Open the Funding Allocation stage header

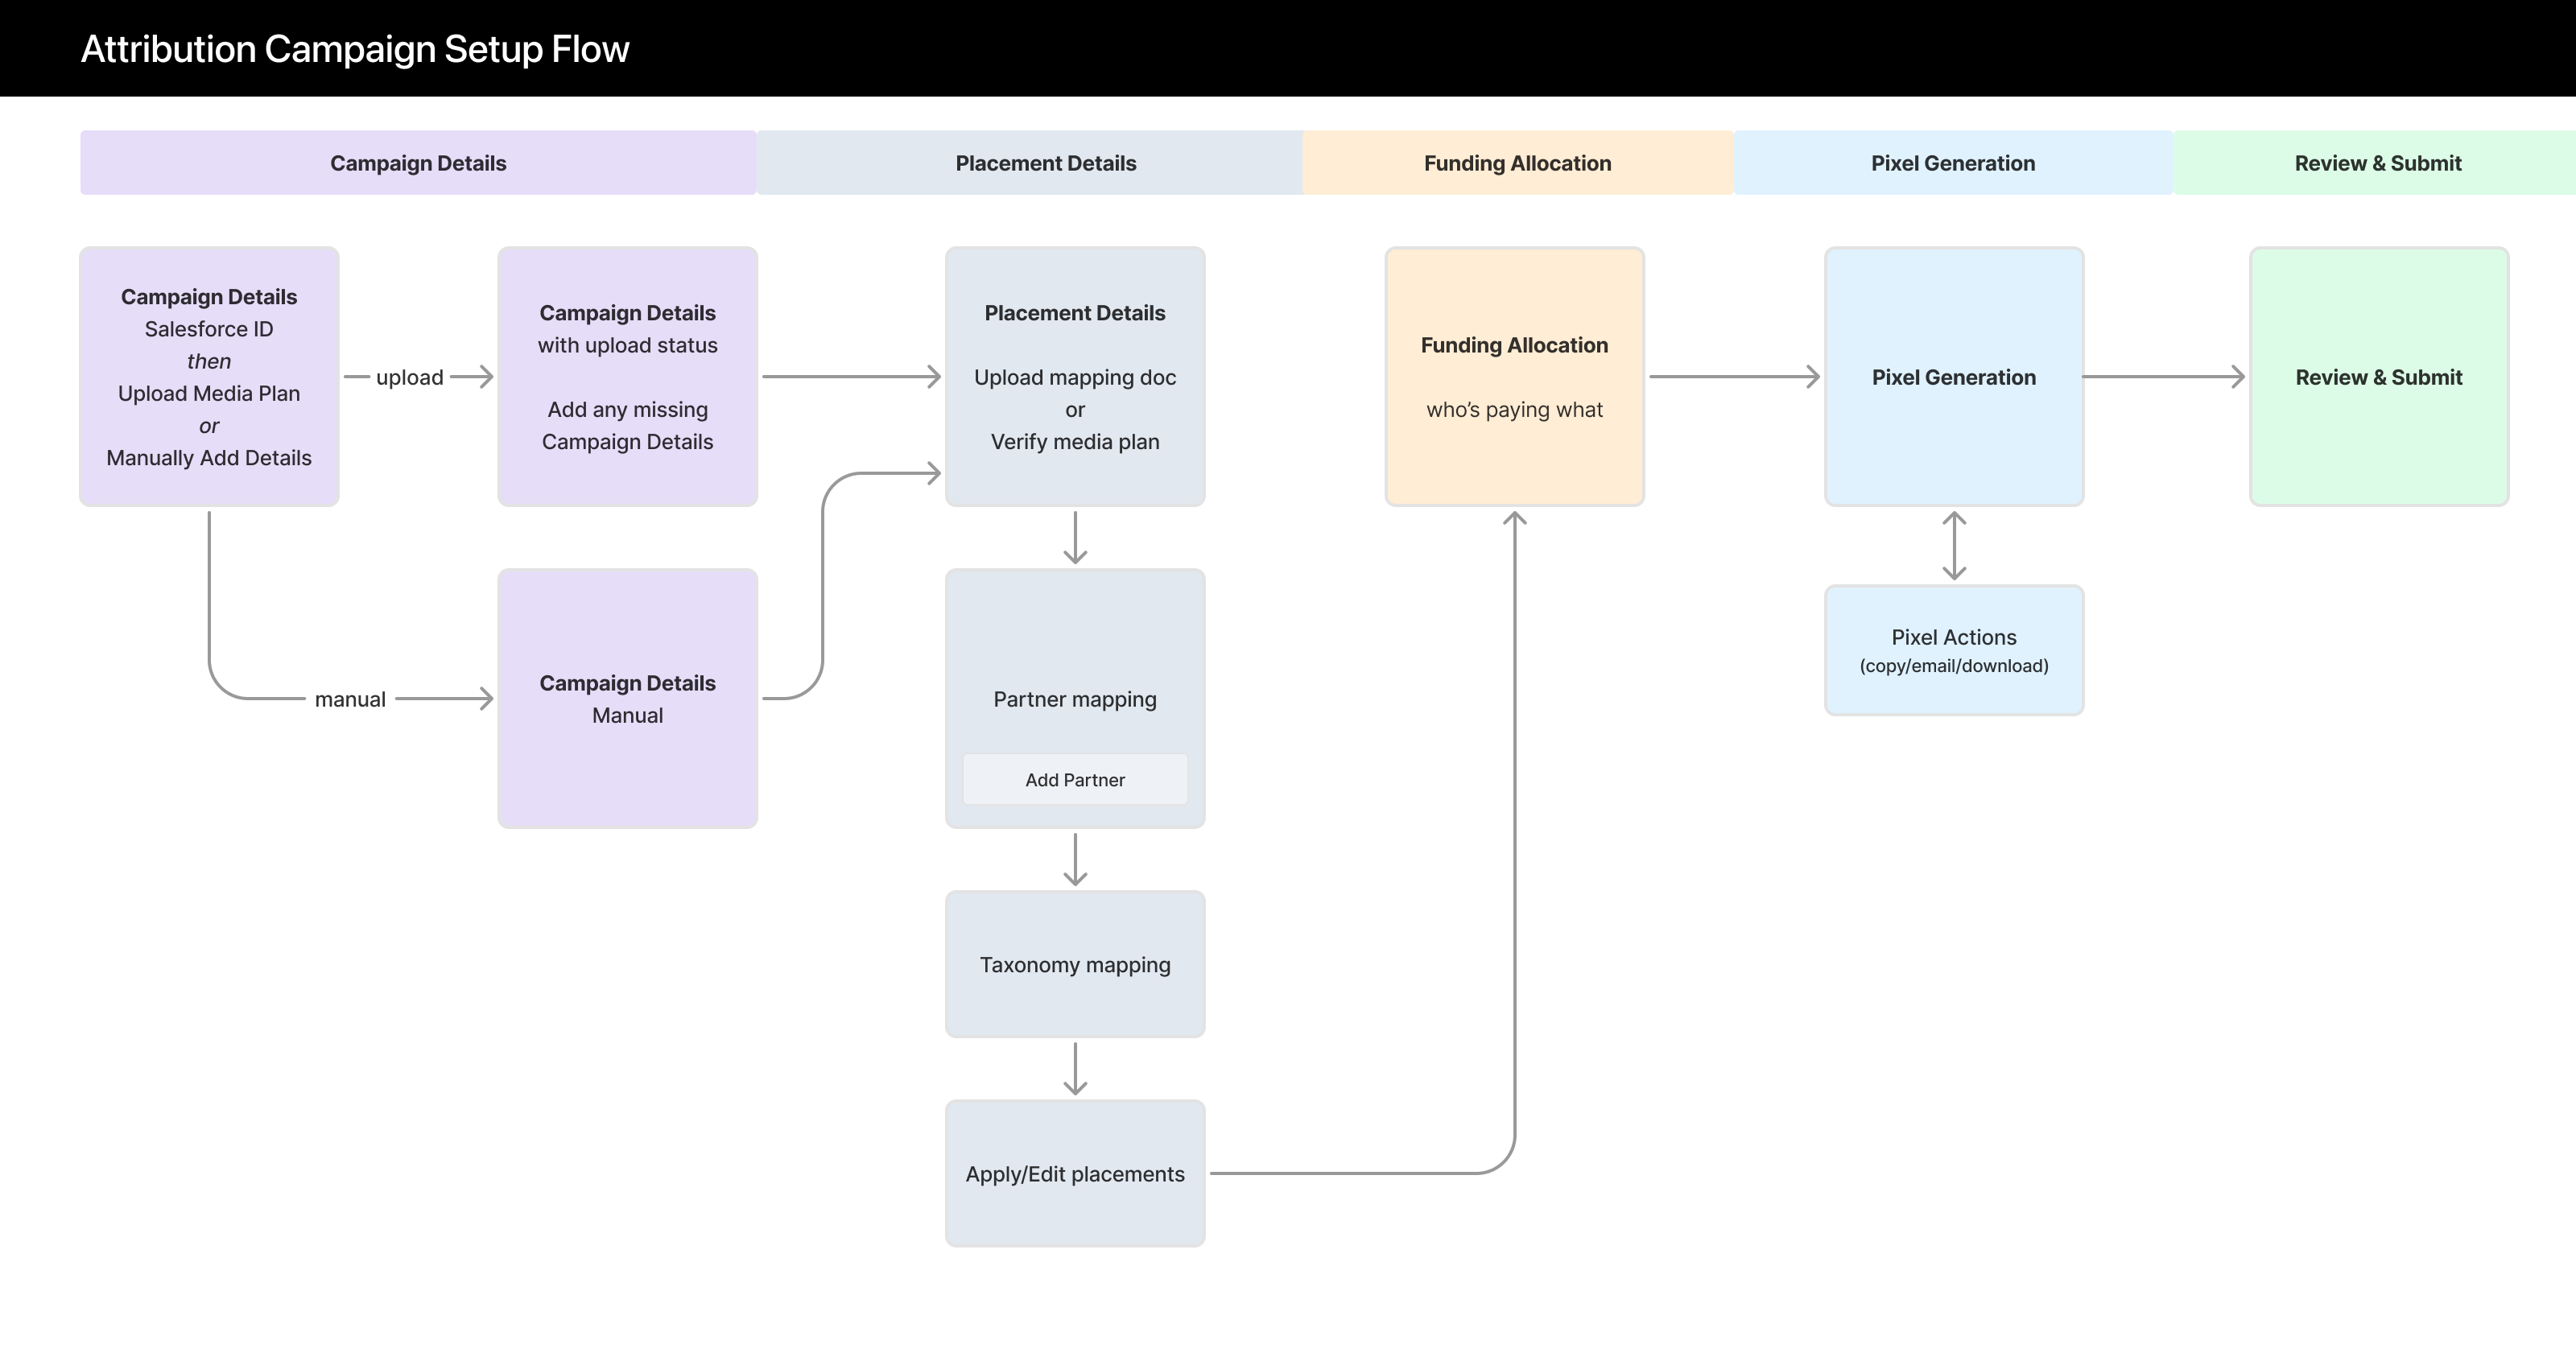pos(1516,162)
